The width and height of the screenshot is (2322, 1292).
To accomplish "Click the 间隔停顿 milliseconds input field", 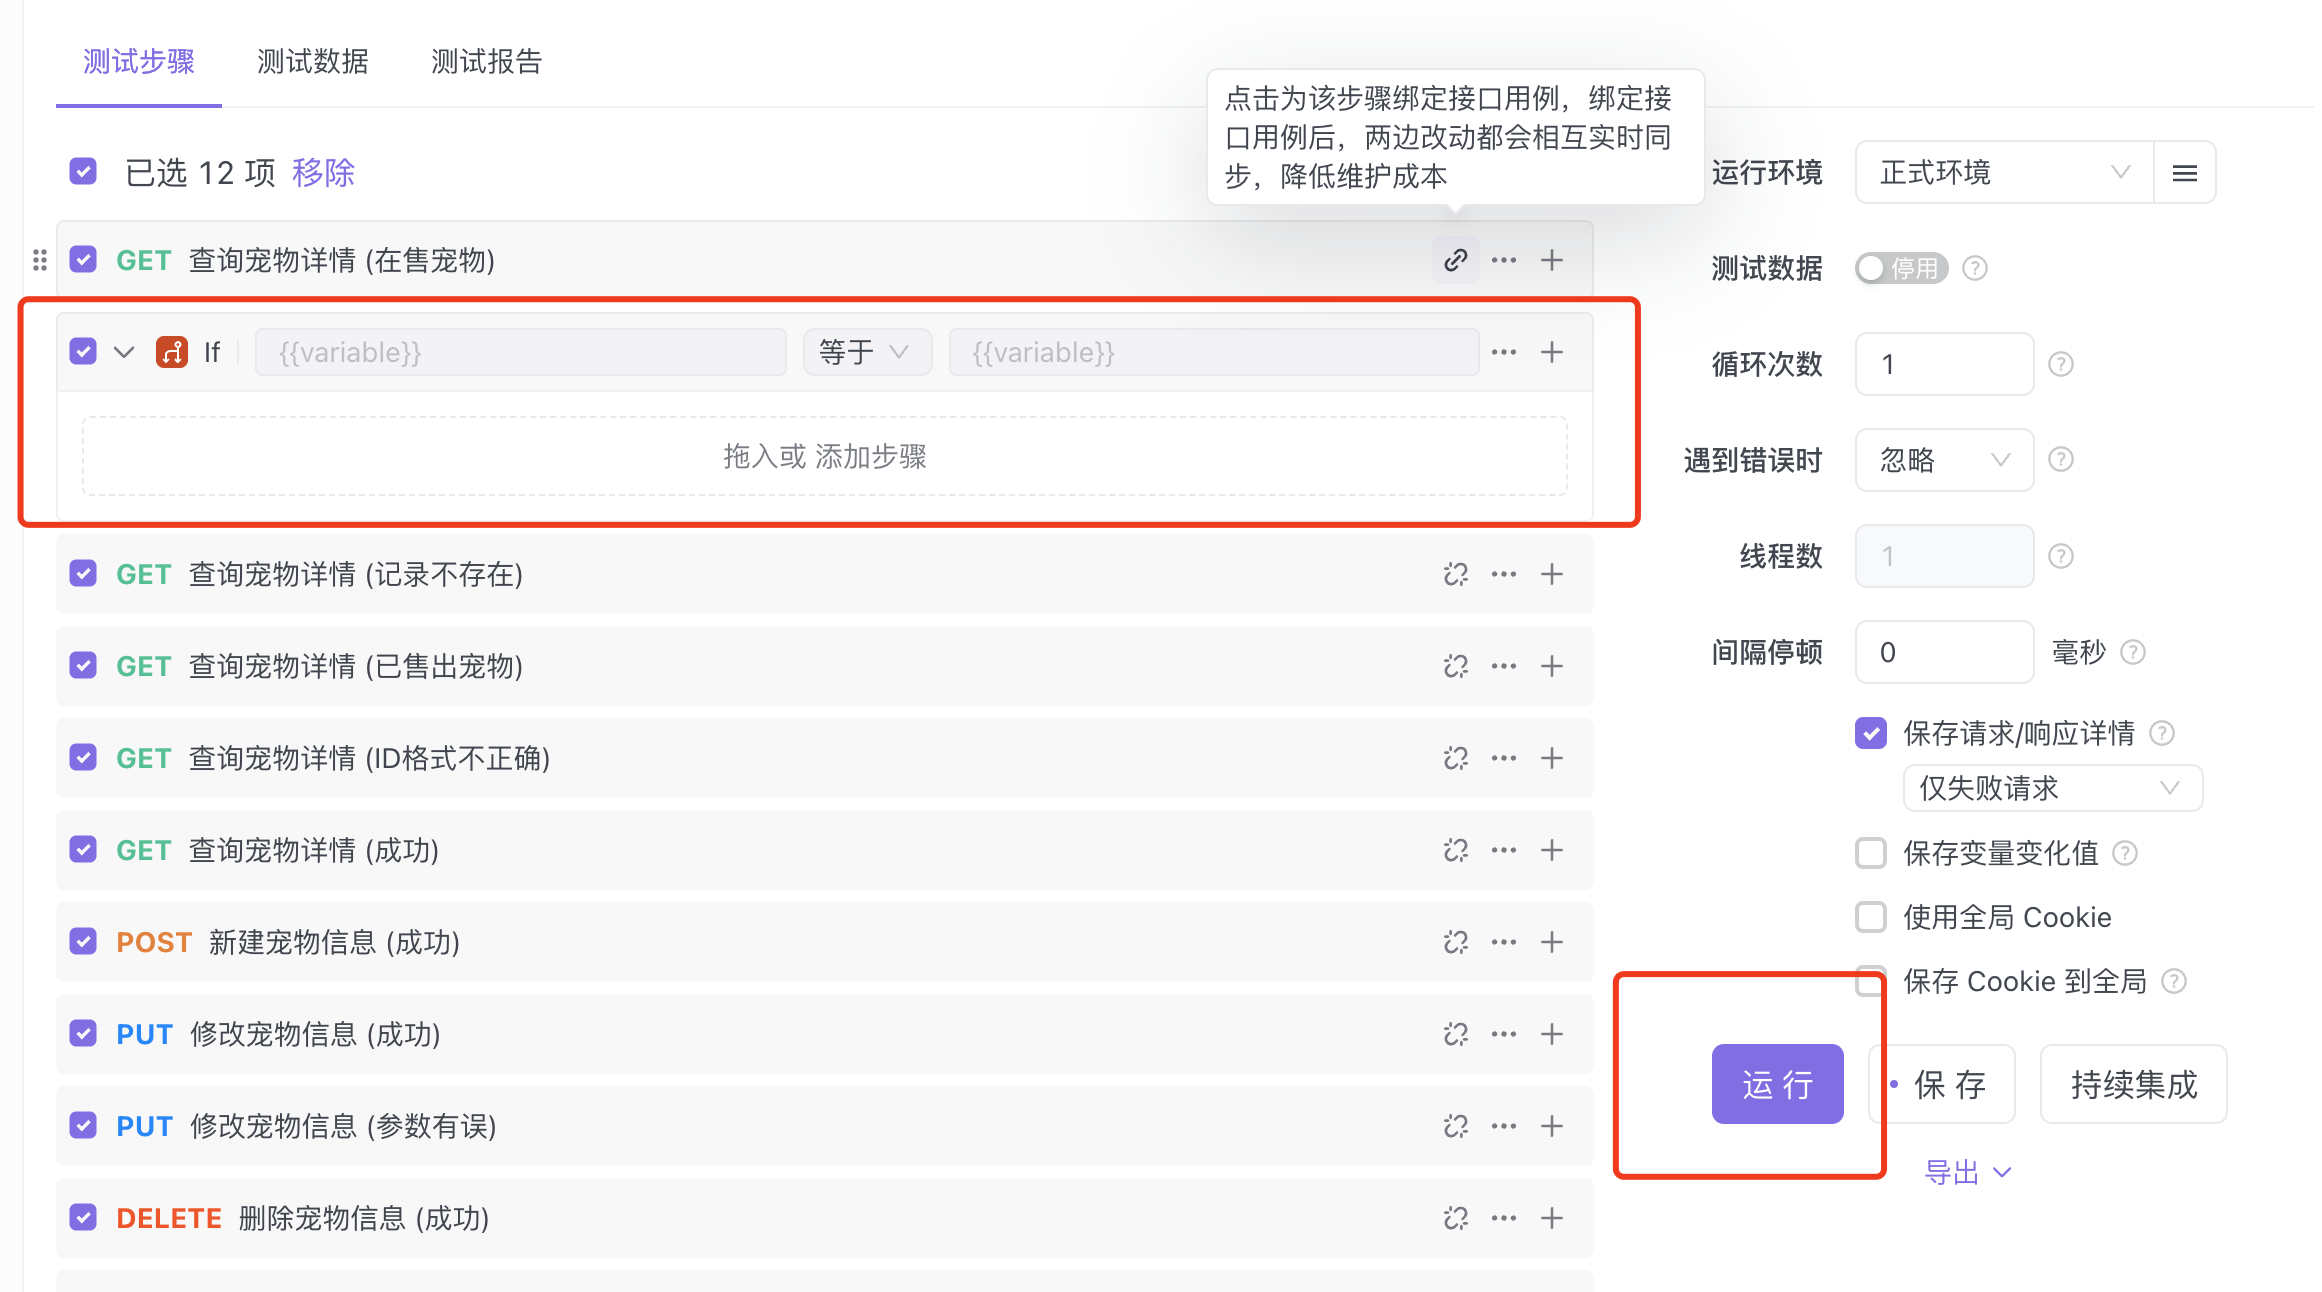I will point(1943,652).
